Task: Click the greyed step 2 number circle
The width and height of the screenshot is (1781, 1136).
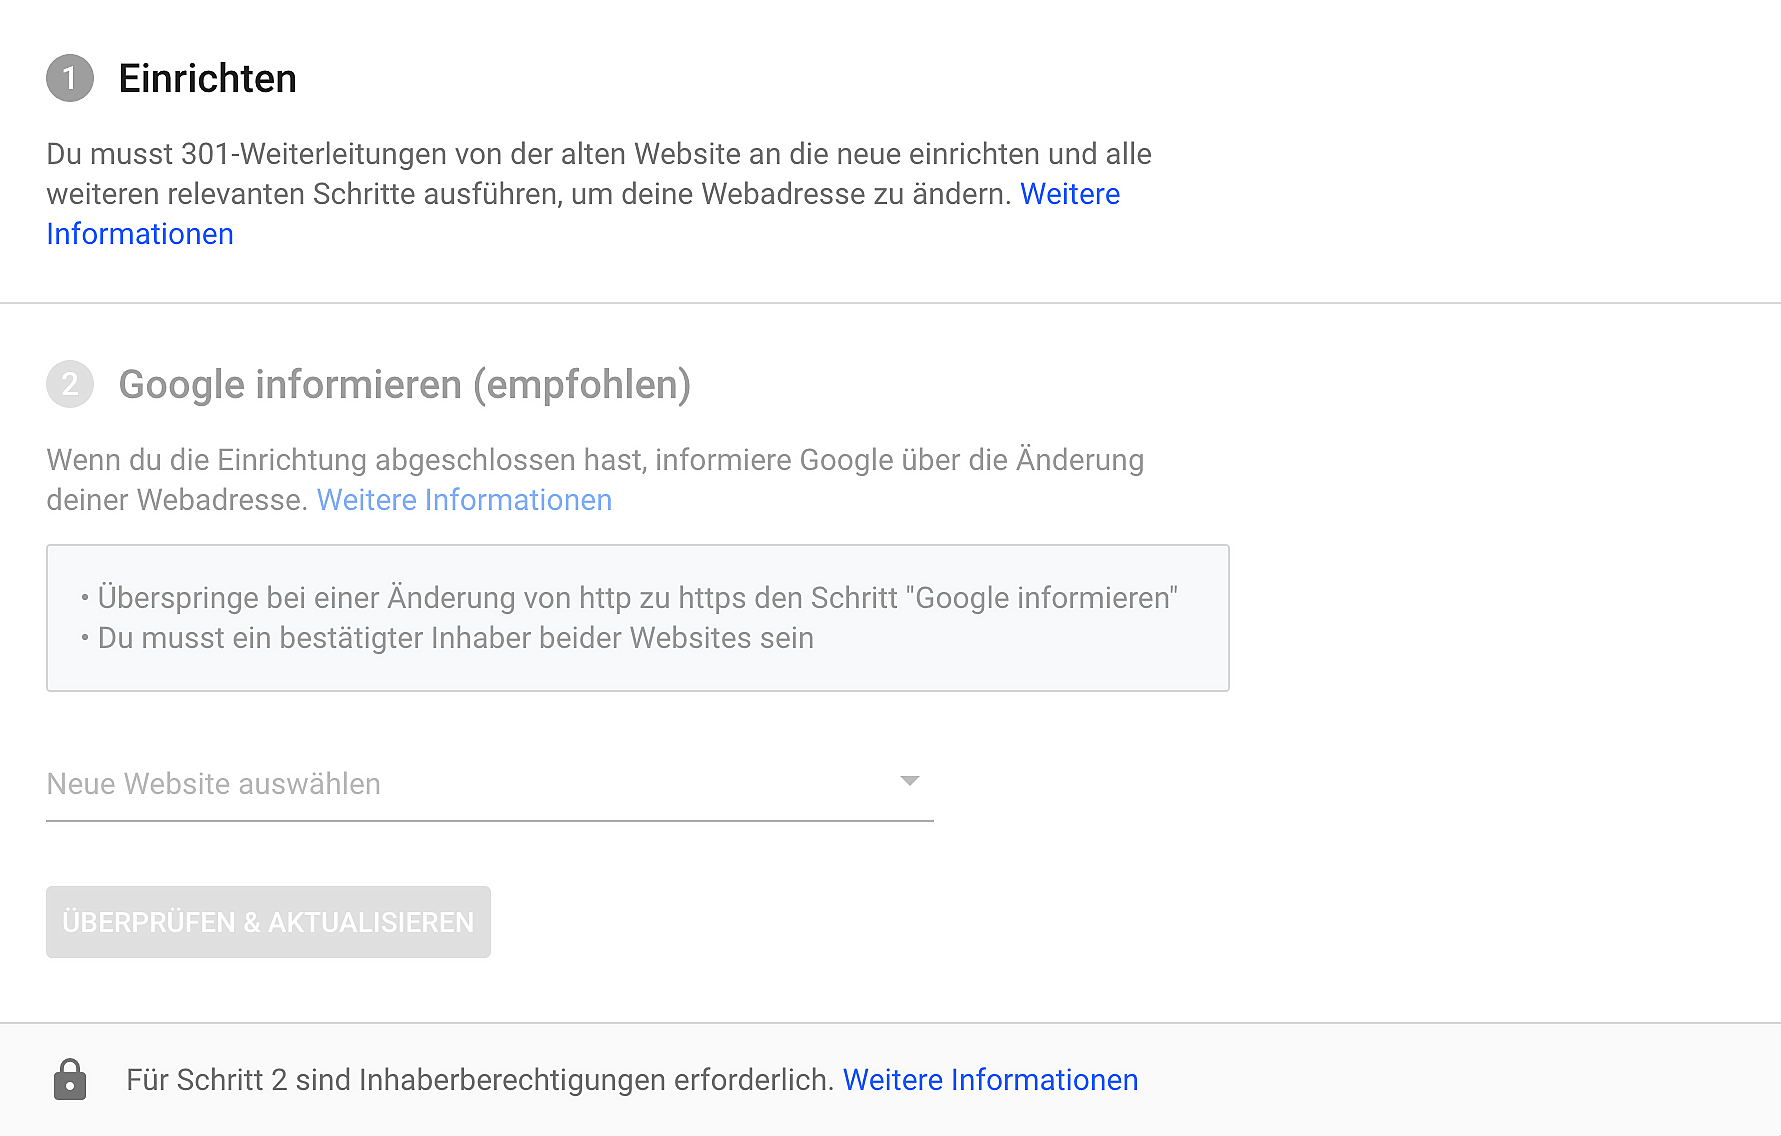Action: point(70,384)
